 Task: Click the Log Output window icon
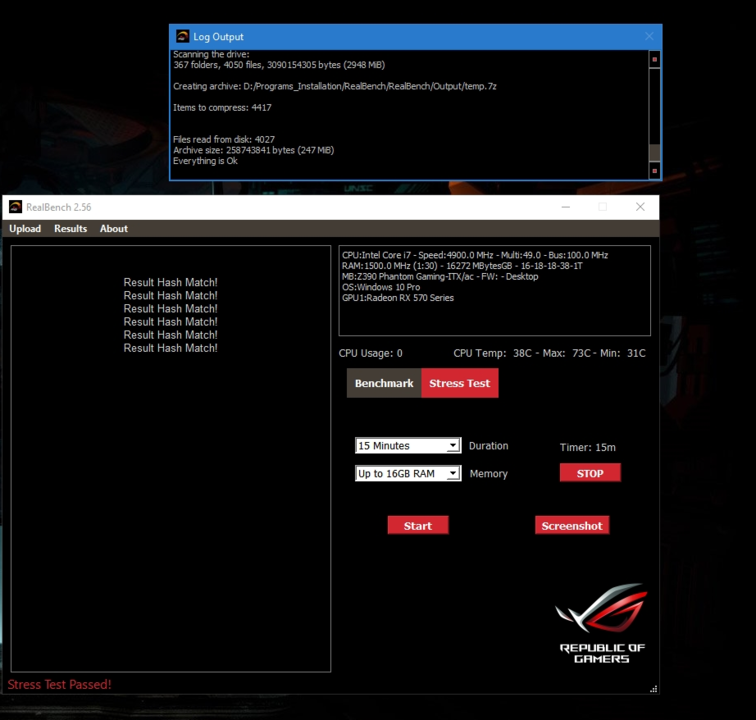pos(182,36)
